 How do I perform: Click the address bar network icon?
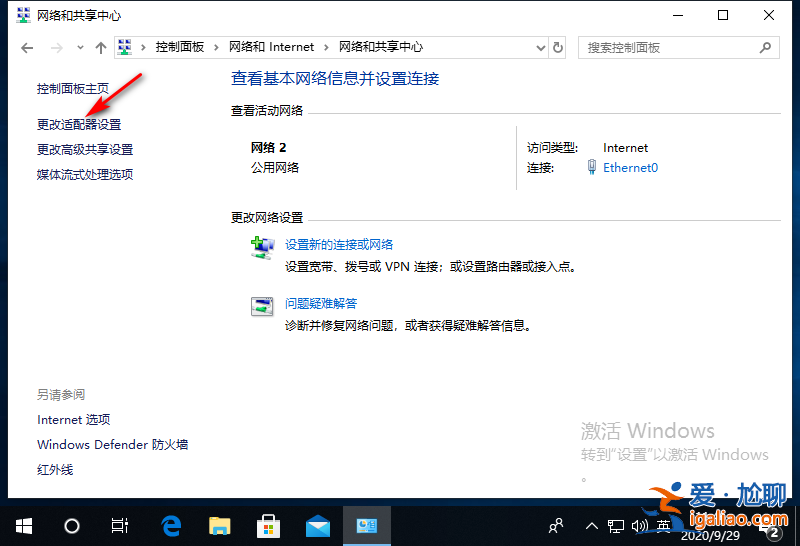(x=125, y=47)
